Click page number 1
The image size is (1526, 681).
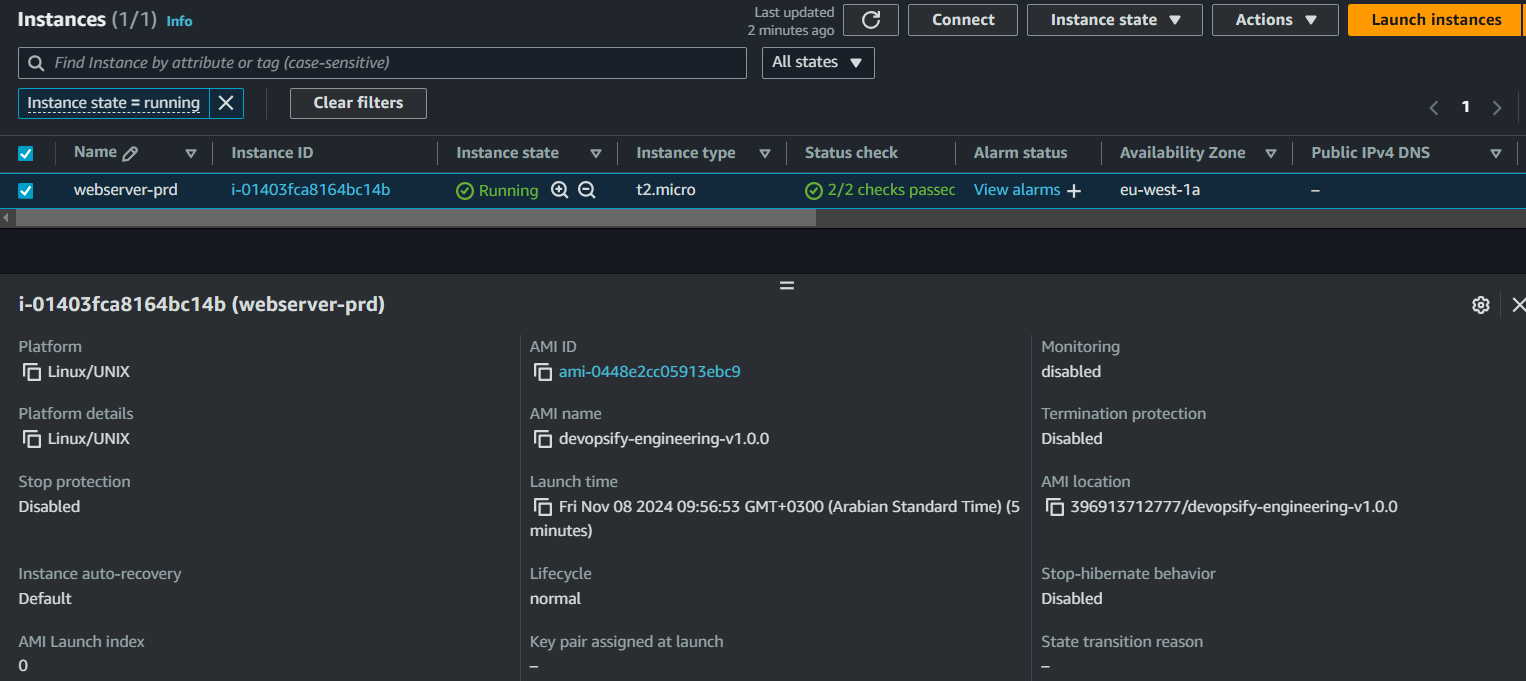click(1466, 107)
